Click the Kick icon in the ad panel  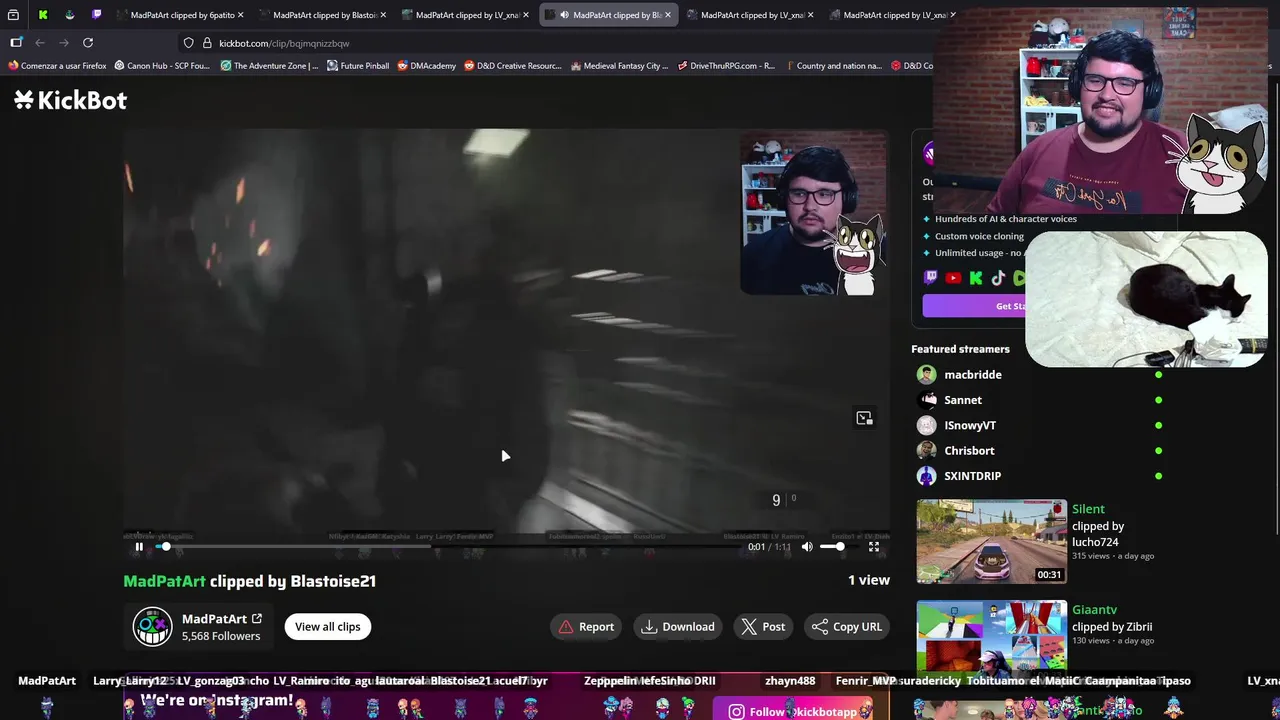click(x=976, y=278)
